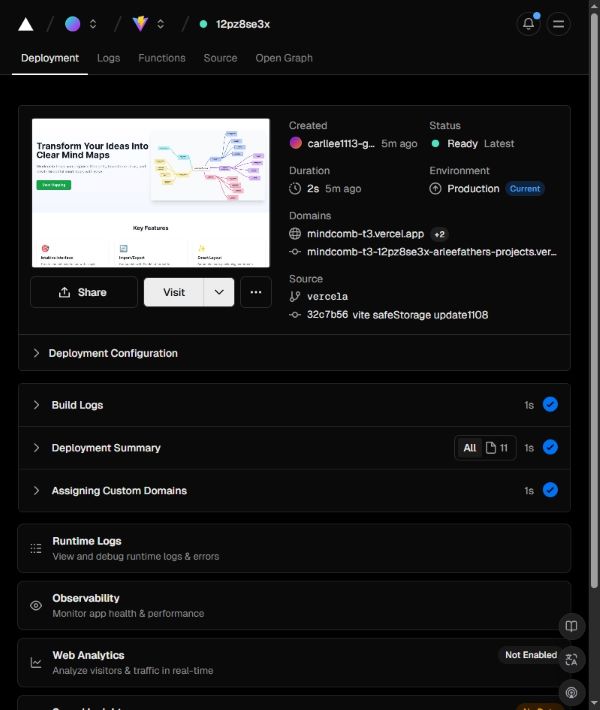Screen dimensions: 600x710
Task: Expand the Deployment Summary section
Action: pyautogui.click(x=294, y=448)
